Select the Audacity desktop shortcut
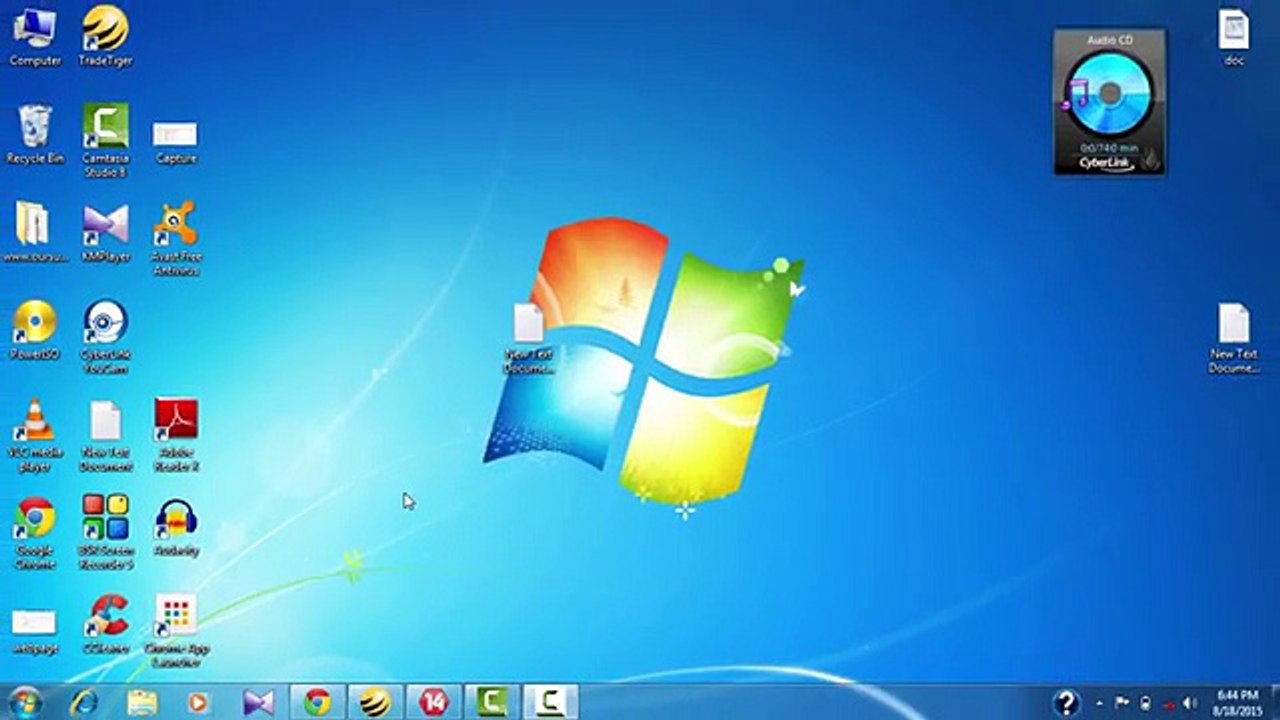Image resolution: width=1280 pixels, height=720 pixels. coord(176,527)
